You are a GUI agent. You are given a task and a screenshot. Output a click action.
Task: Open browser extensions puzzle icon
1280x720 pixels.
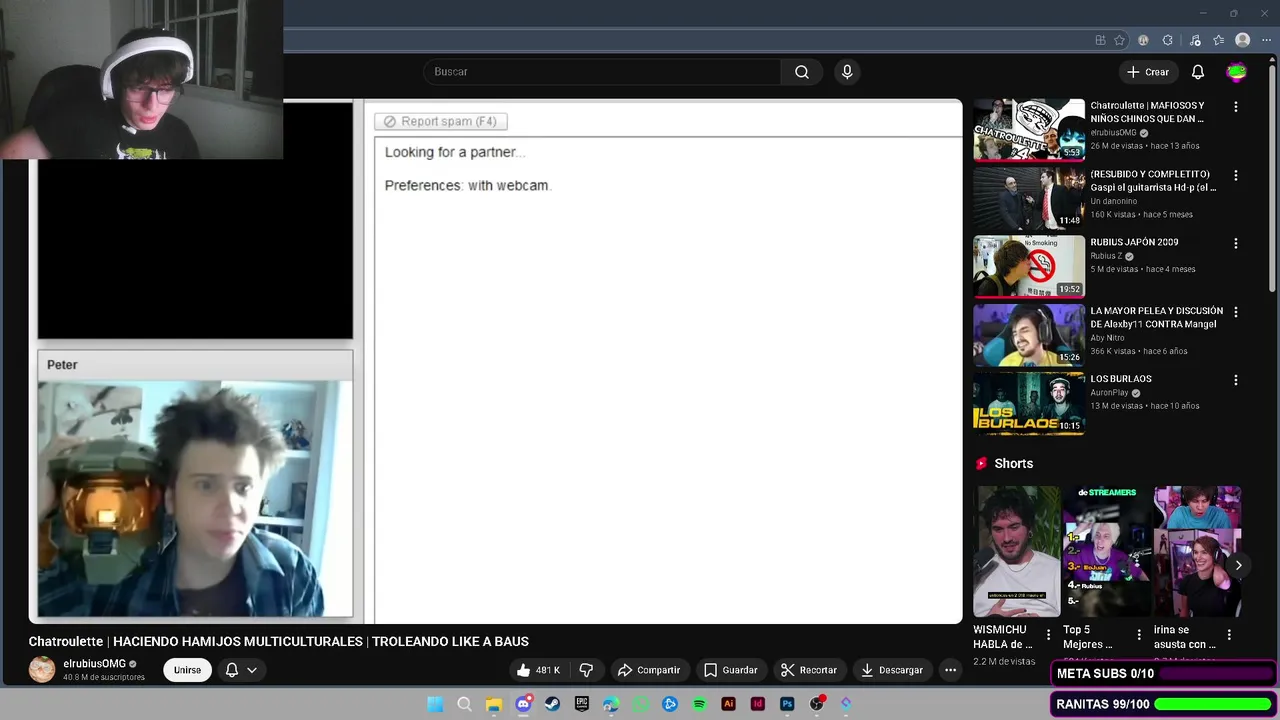(x=1168, y=40)
